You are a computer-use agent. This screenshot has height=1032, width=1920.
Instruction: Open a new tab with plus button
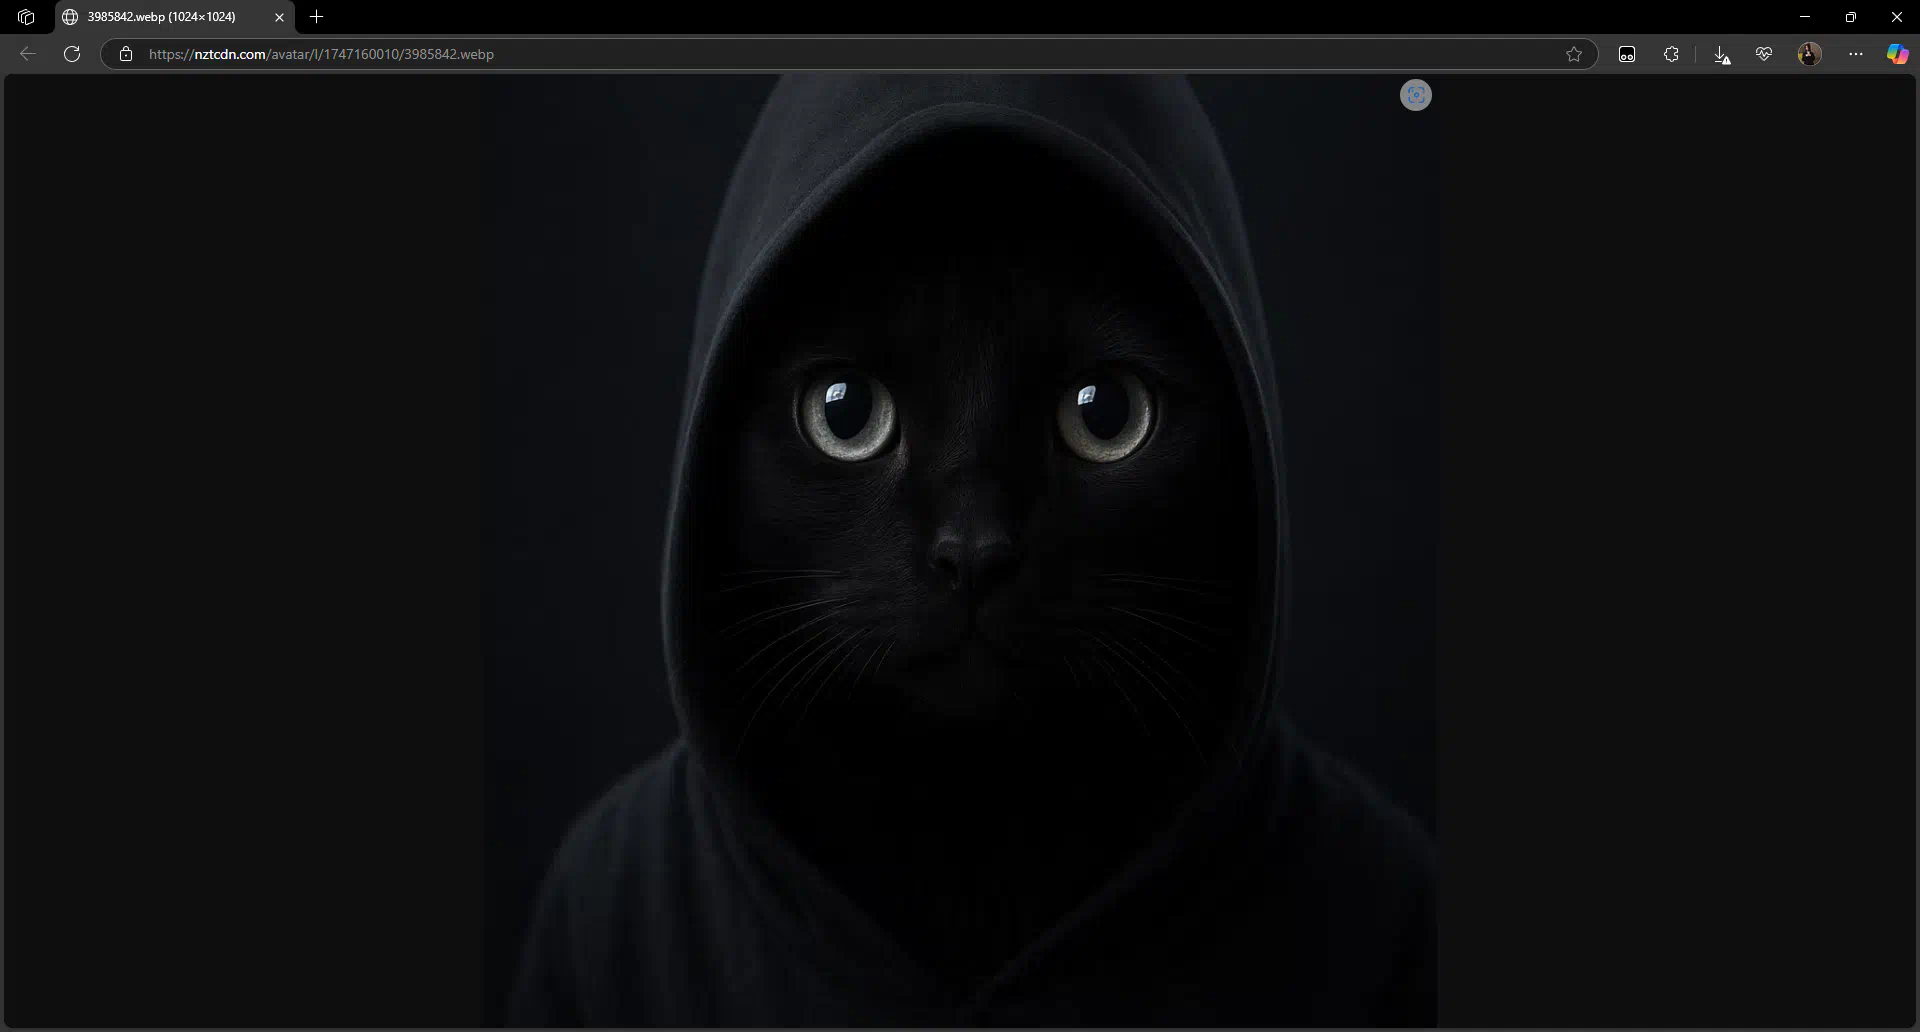click(x=317, y=17)
